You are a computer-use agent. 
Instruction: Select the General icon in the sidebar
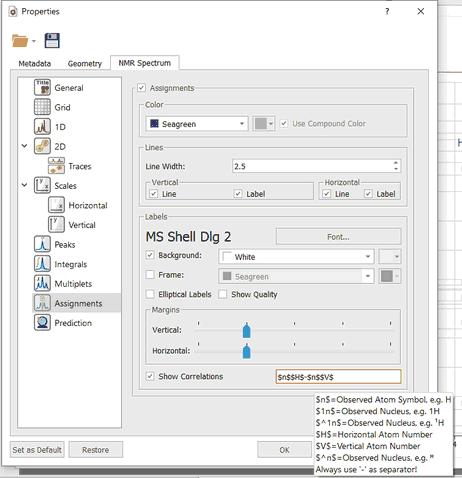[42, 88]
